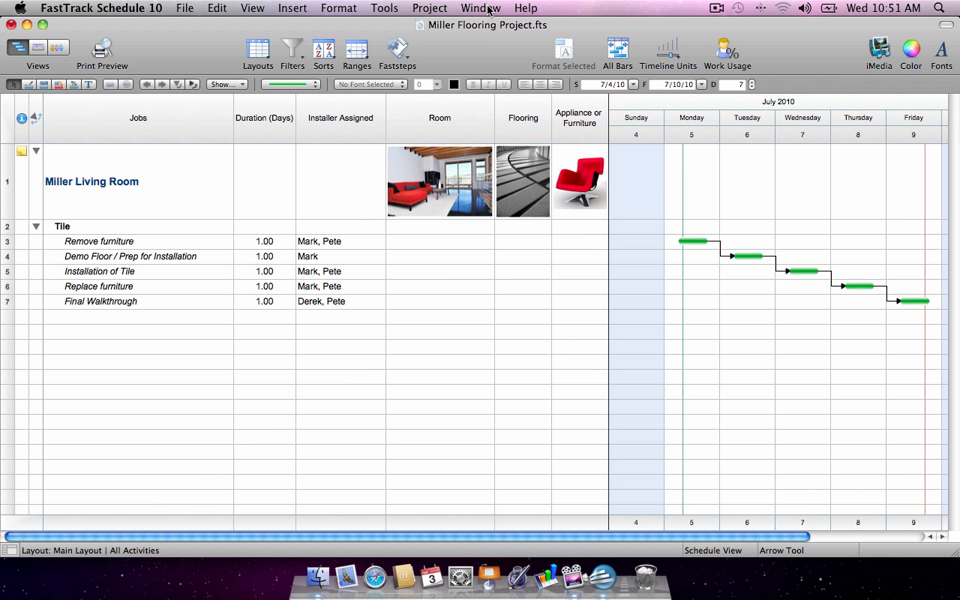Click the yellow note icon on row 1
The image size is (960, 600).
tap(21, 151)
